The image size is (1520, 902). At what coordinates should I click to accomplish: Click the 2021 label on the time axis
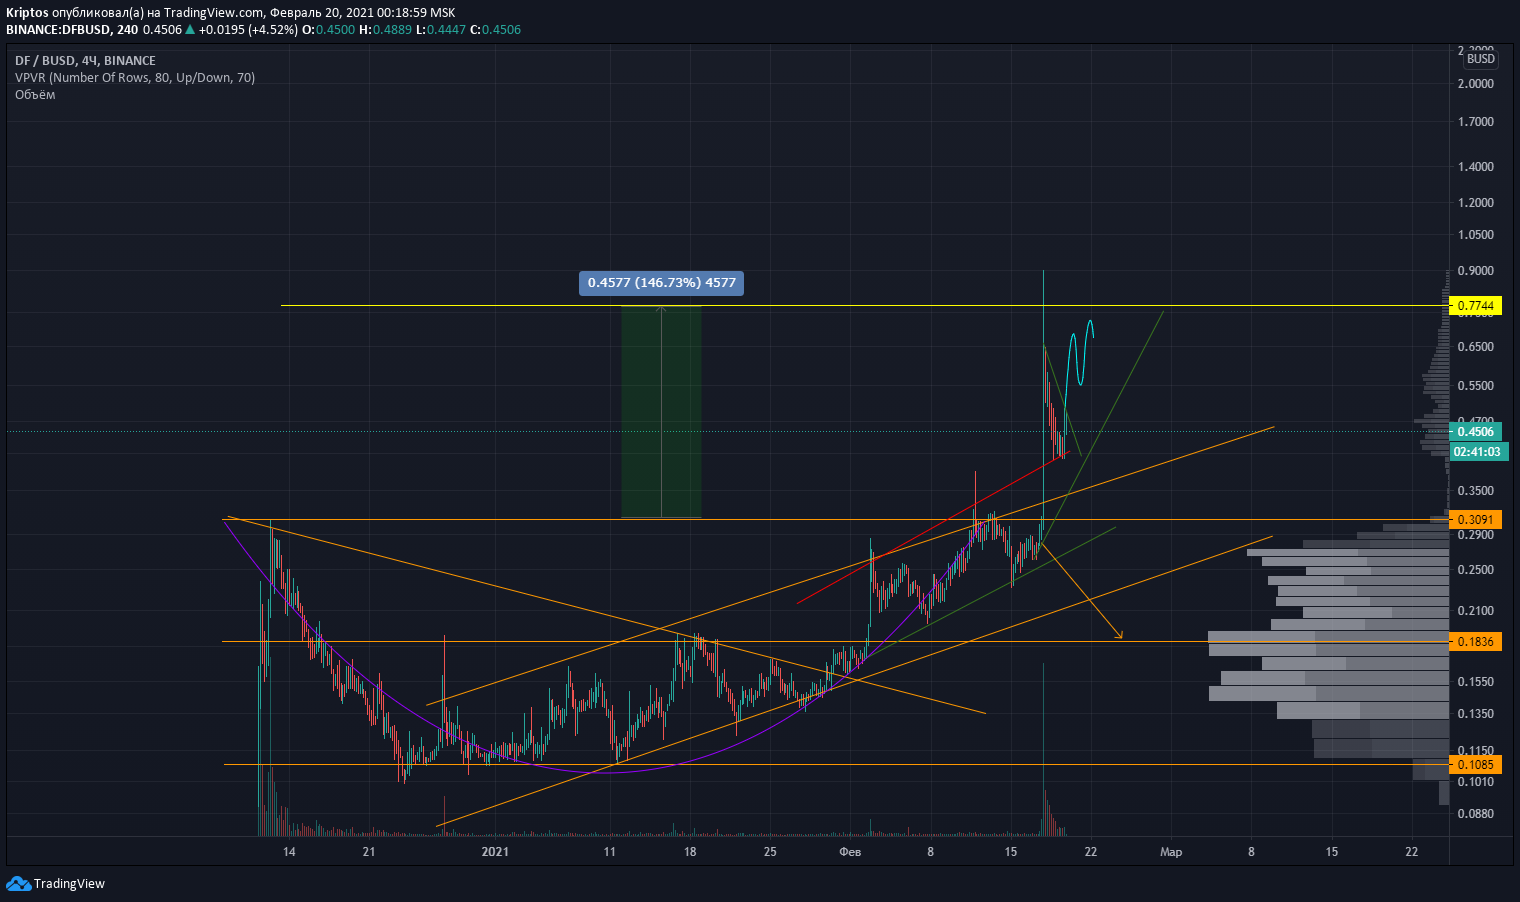point(495,852)
